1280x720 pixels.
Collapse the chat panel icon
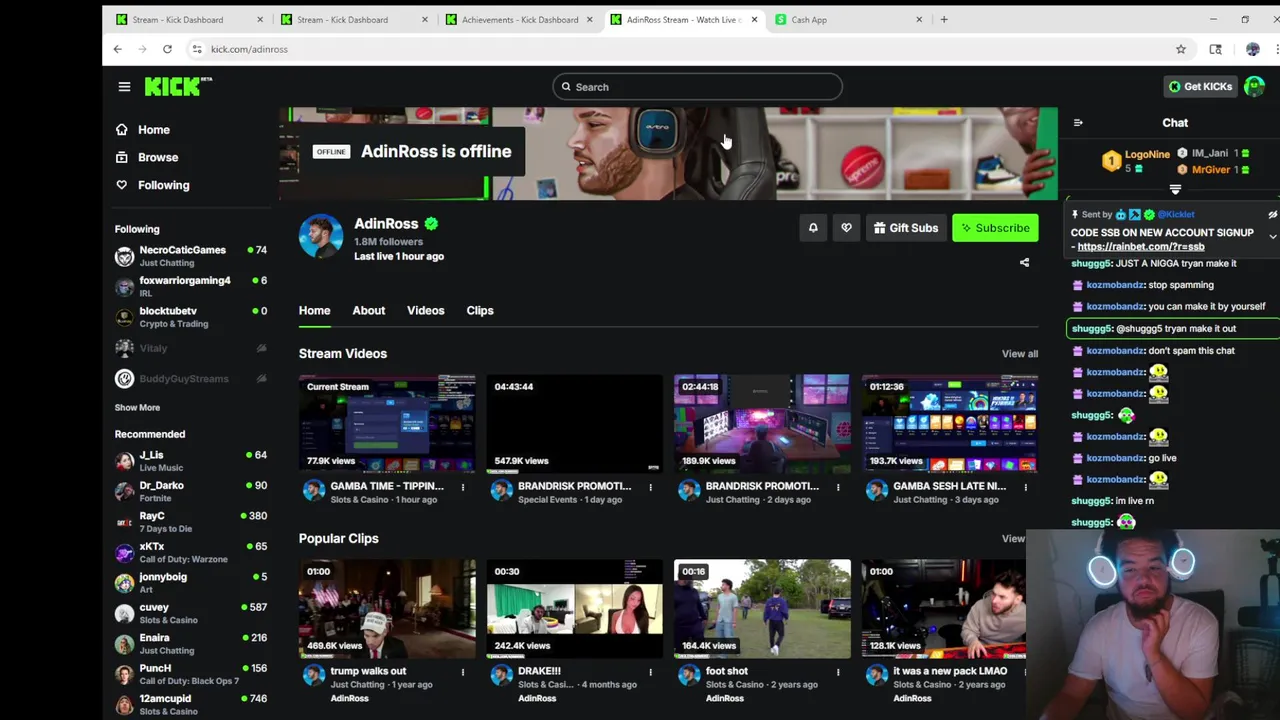1078,123
